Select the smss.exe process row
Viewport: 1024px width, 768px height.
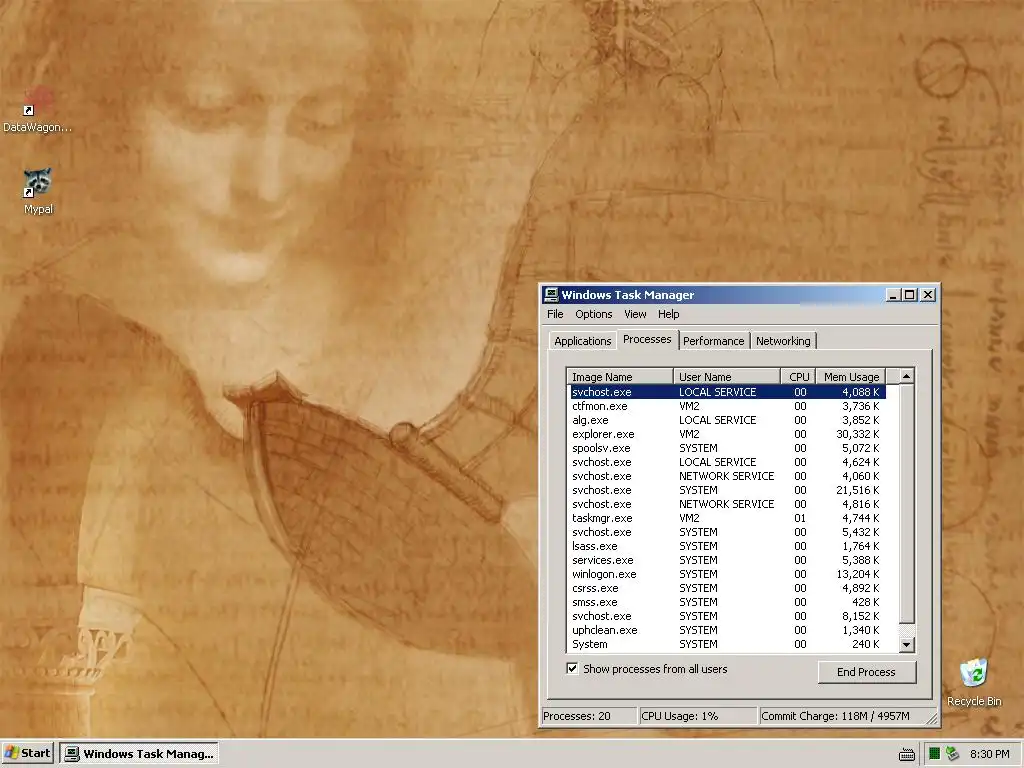pyautogui.click(x=726, y=602)
